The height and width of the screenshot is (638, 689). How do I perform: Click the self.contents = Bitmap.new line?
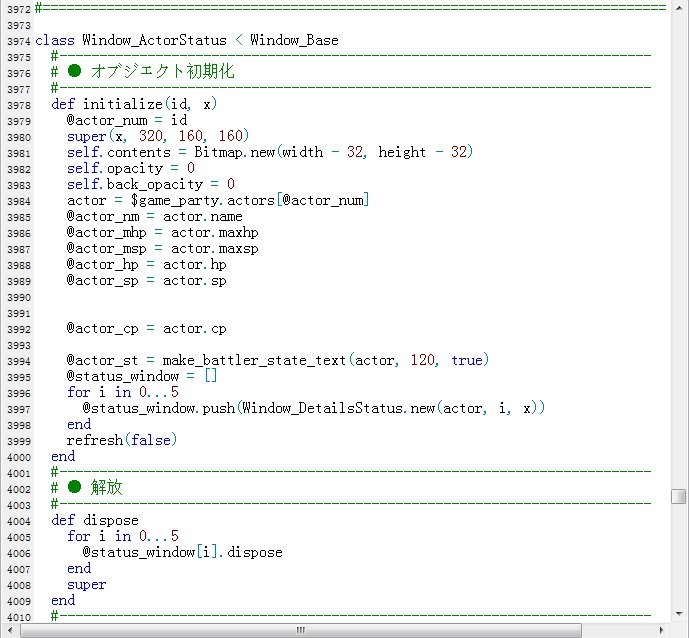pyautogui.click(x=270, y=152)
